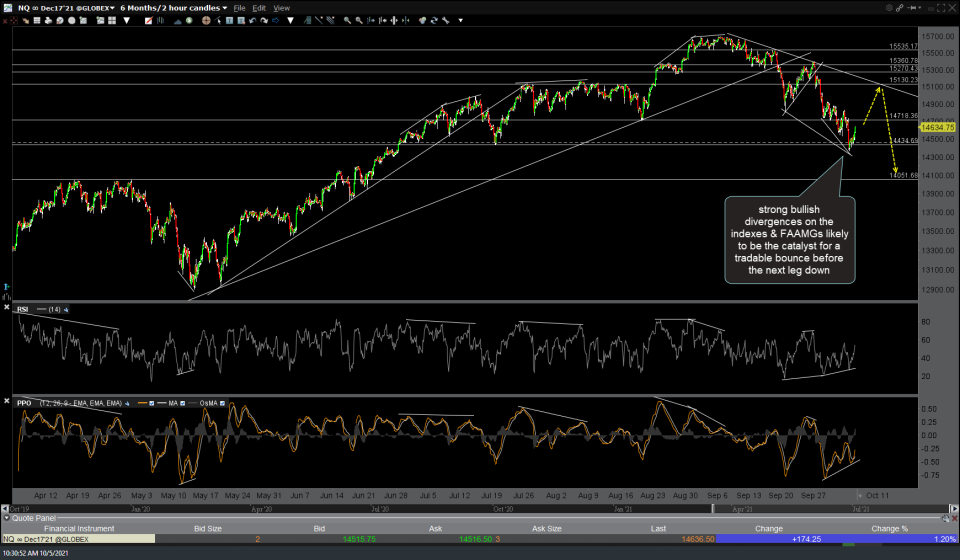Click the candlestick bars chart type icon
The image size is (960, 560).
[x=160, y=20]
